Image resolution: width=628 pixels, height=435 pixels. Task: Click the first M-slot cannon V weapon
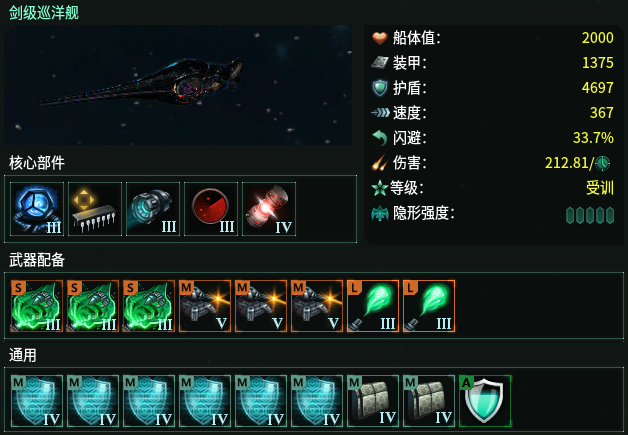point(205,306)
